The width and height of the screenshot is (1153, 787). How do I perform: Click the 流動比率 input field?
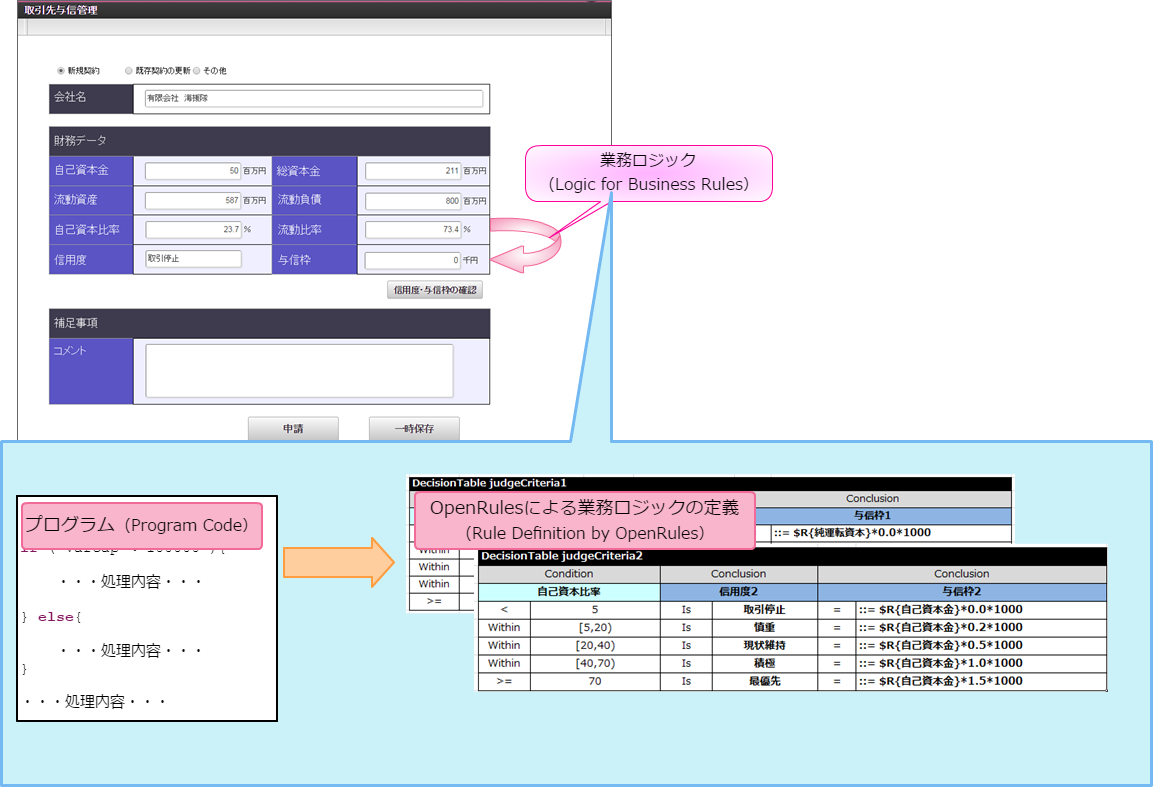(413, 229)
